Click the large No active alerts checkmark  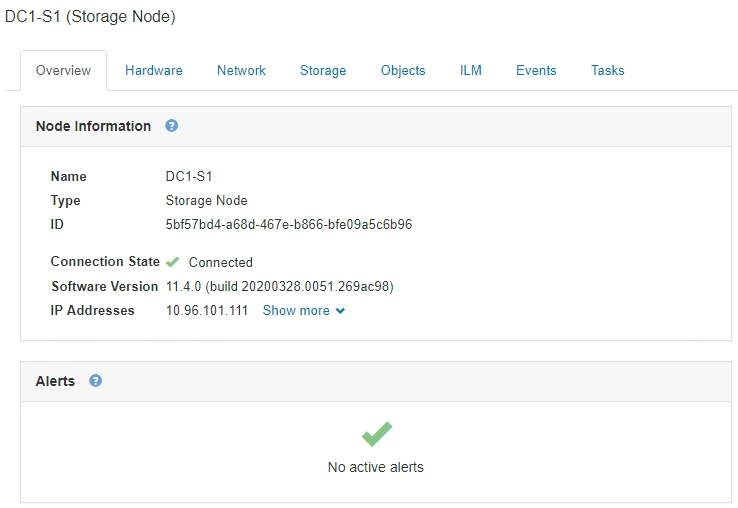click(376, 434)
